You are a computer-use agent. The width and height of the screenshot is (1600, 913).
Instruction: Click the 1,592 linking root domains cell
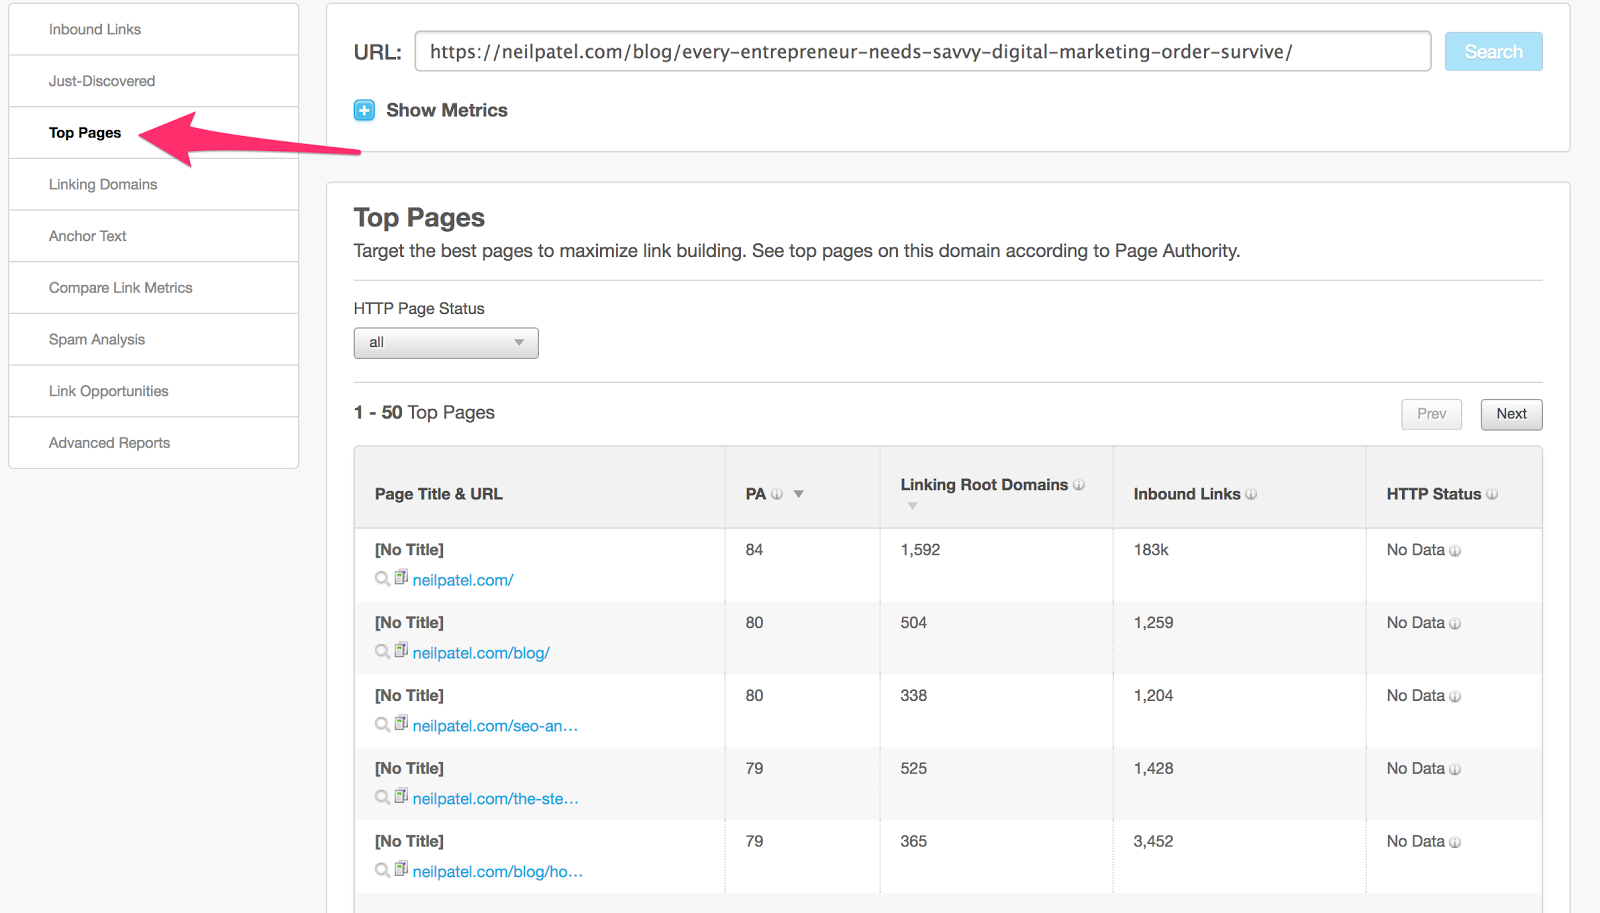[x=920, y=550]
